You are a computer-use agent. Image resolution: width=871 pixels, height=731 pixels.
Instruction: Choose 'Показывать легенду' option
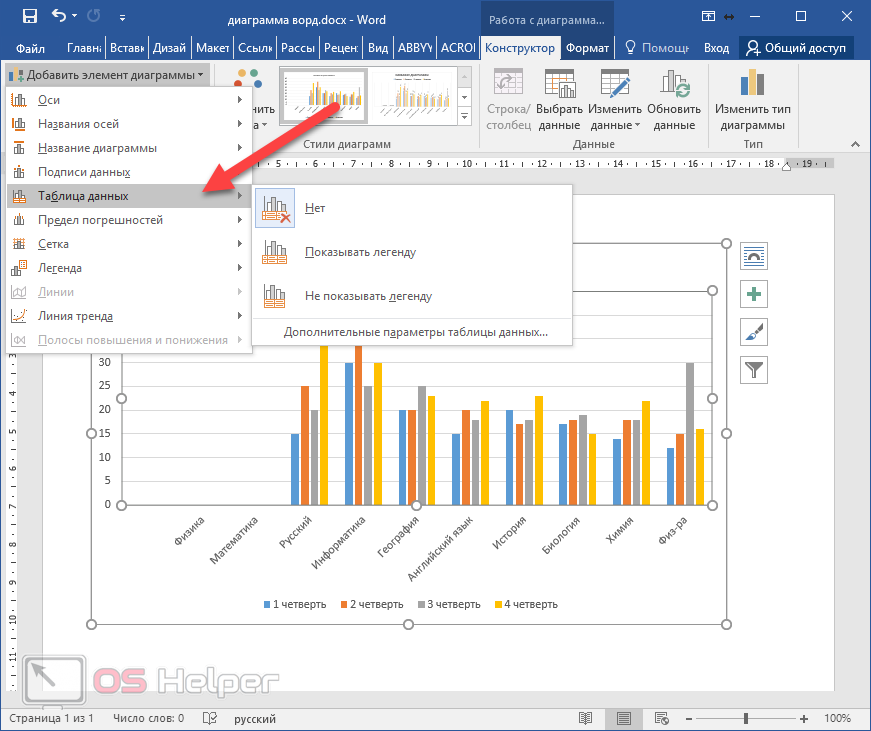pos(360,252)
